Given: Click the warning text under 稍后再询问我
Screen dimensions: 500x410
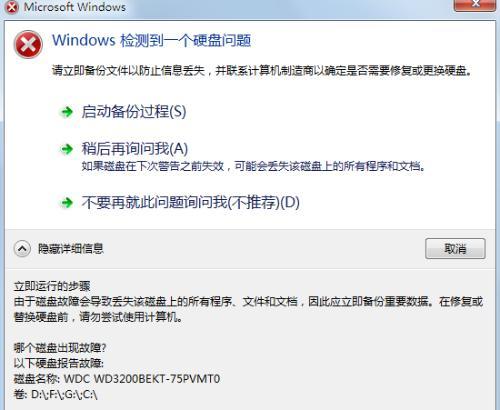Looking at the screenshot, I should (x=253, y=166).
